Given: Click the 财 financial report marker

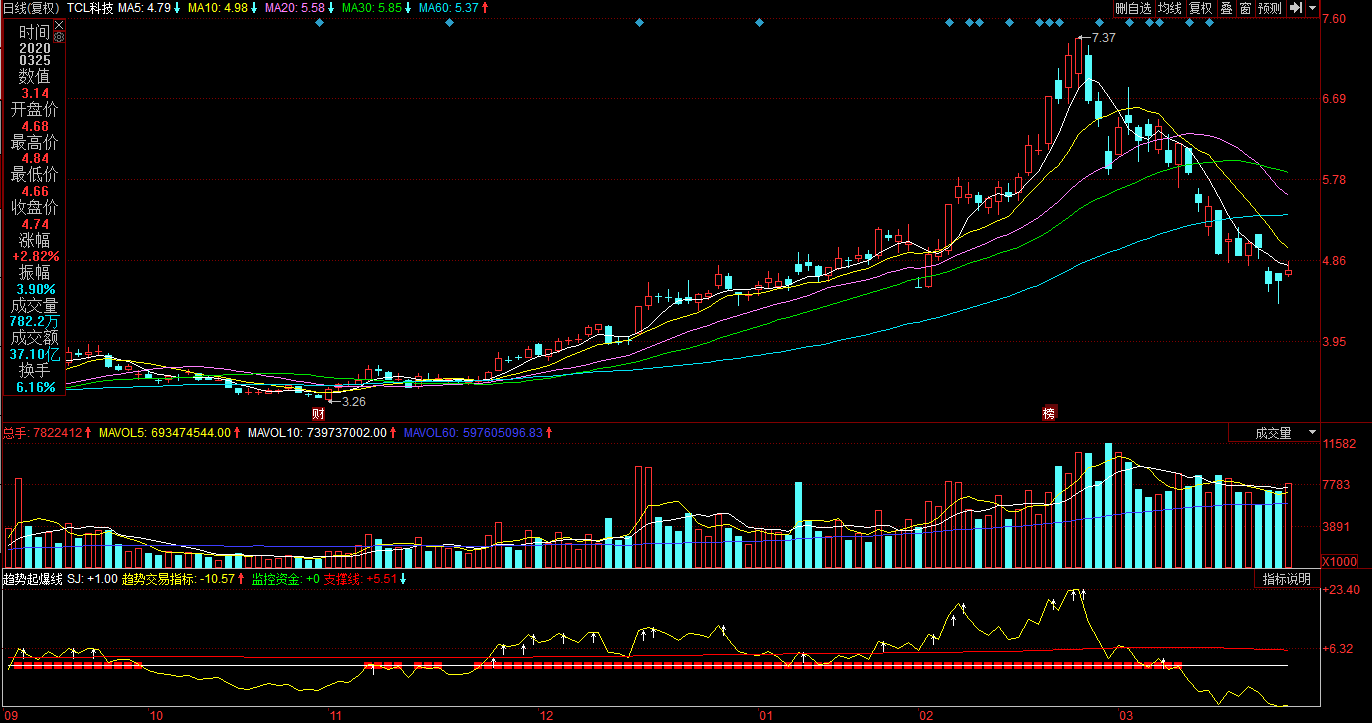Looking at the screenshot, I should (318, 413).
